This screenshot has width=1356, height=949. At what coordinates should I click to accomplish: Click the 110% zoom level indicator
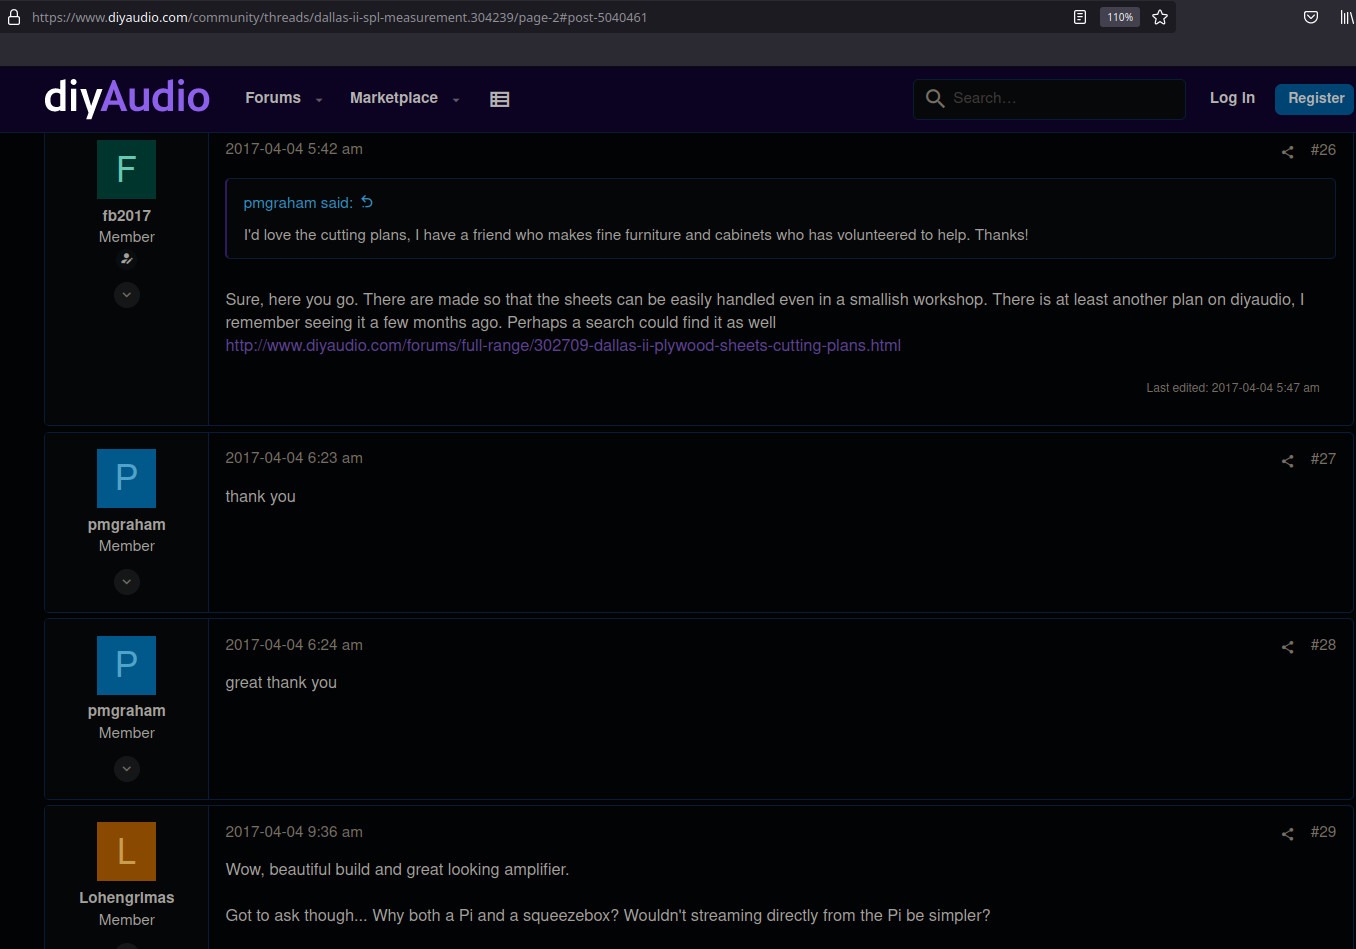(1120, 17)
